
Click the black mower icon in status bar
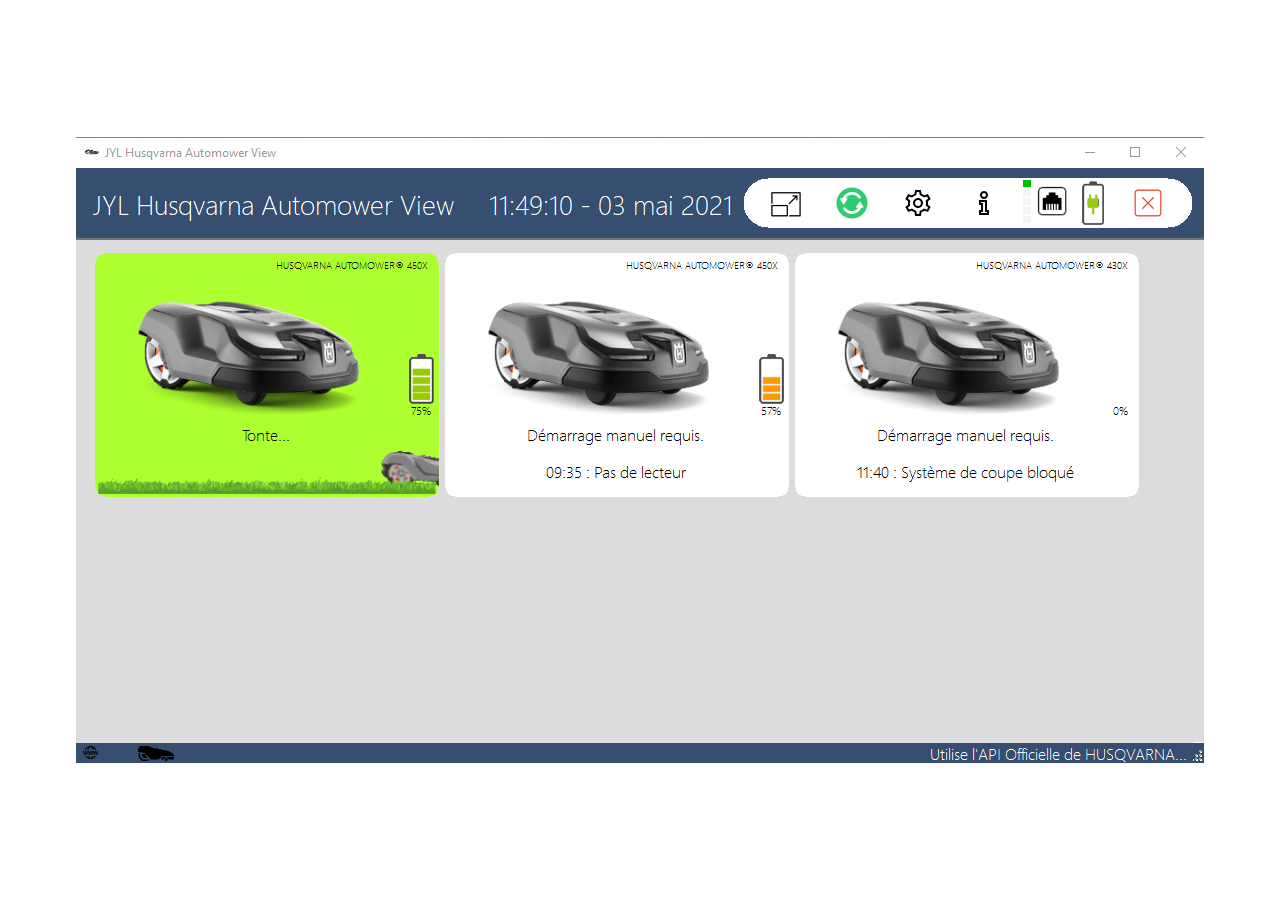155,753
